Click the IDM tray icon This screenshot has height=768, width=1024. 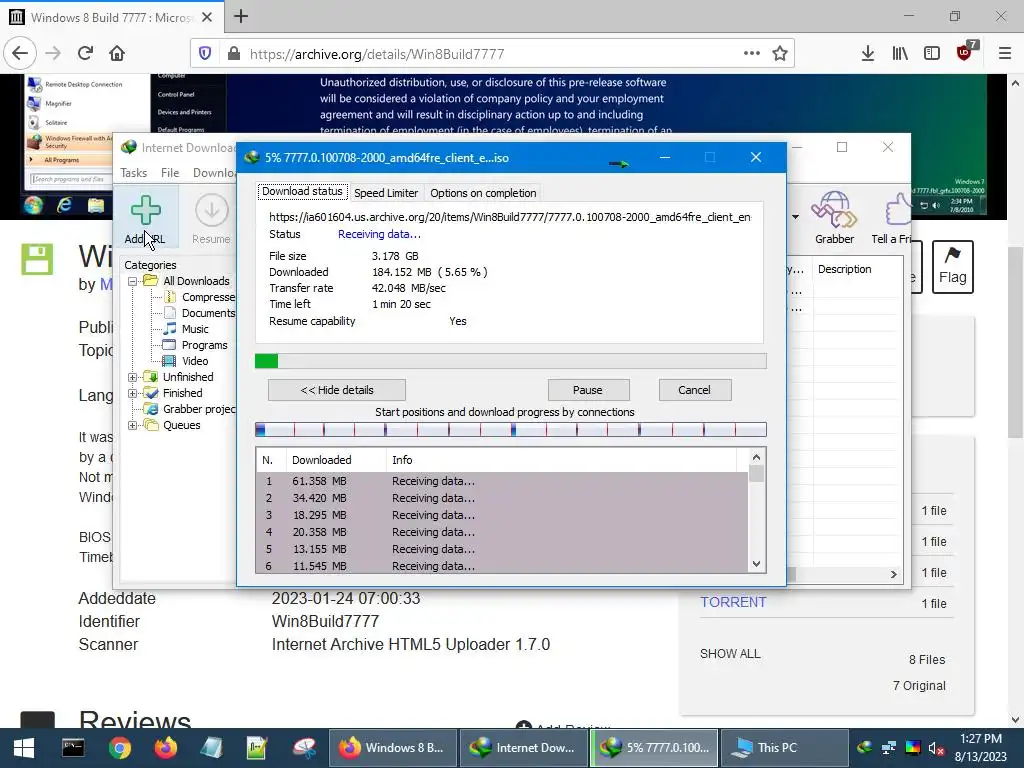(865, 748)
